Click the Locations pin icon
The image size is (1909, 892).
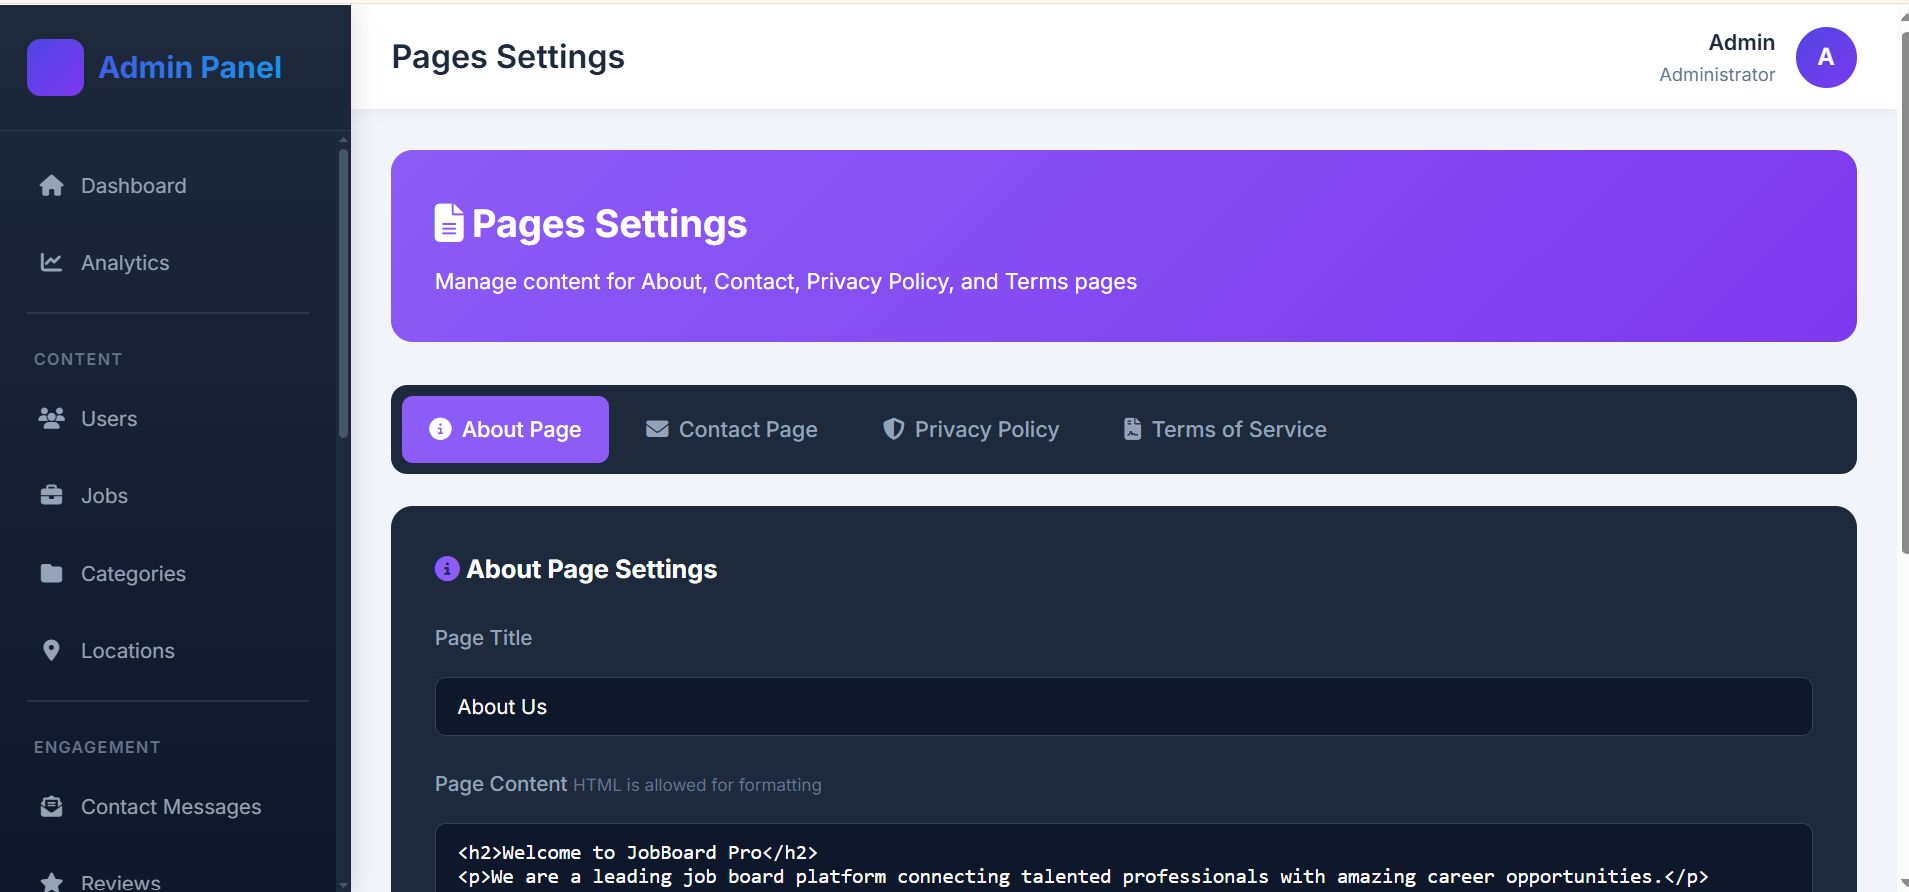(x=51, y=651)
